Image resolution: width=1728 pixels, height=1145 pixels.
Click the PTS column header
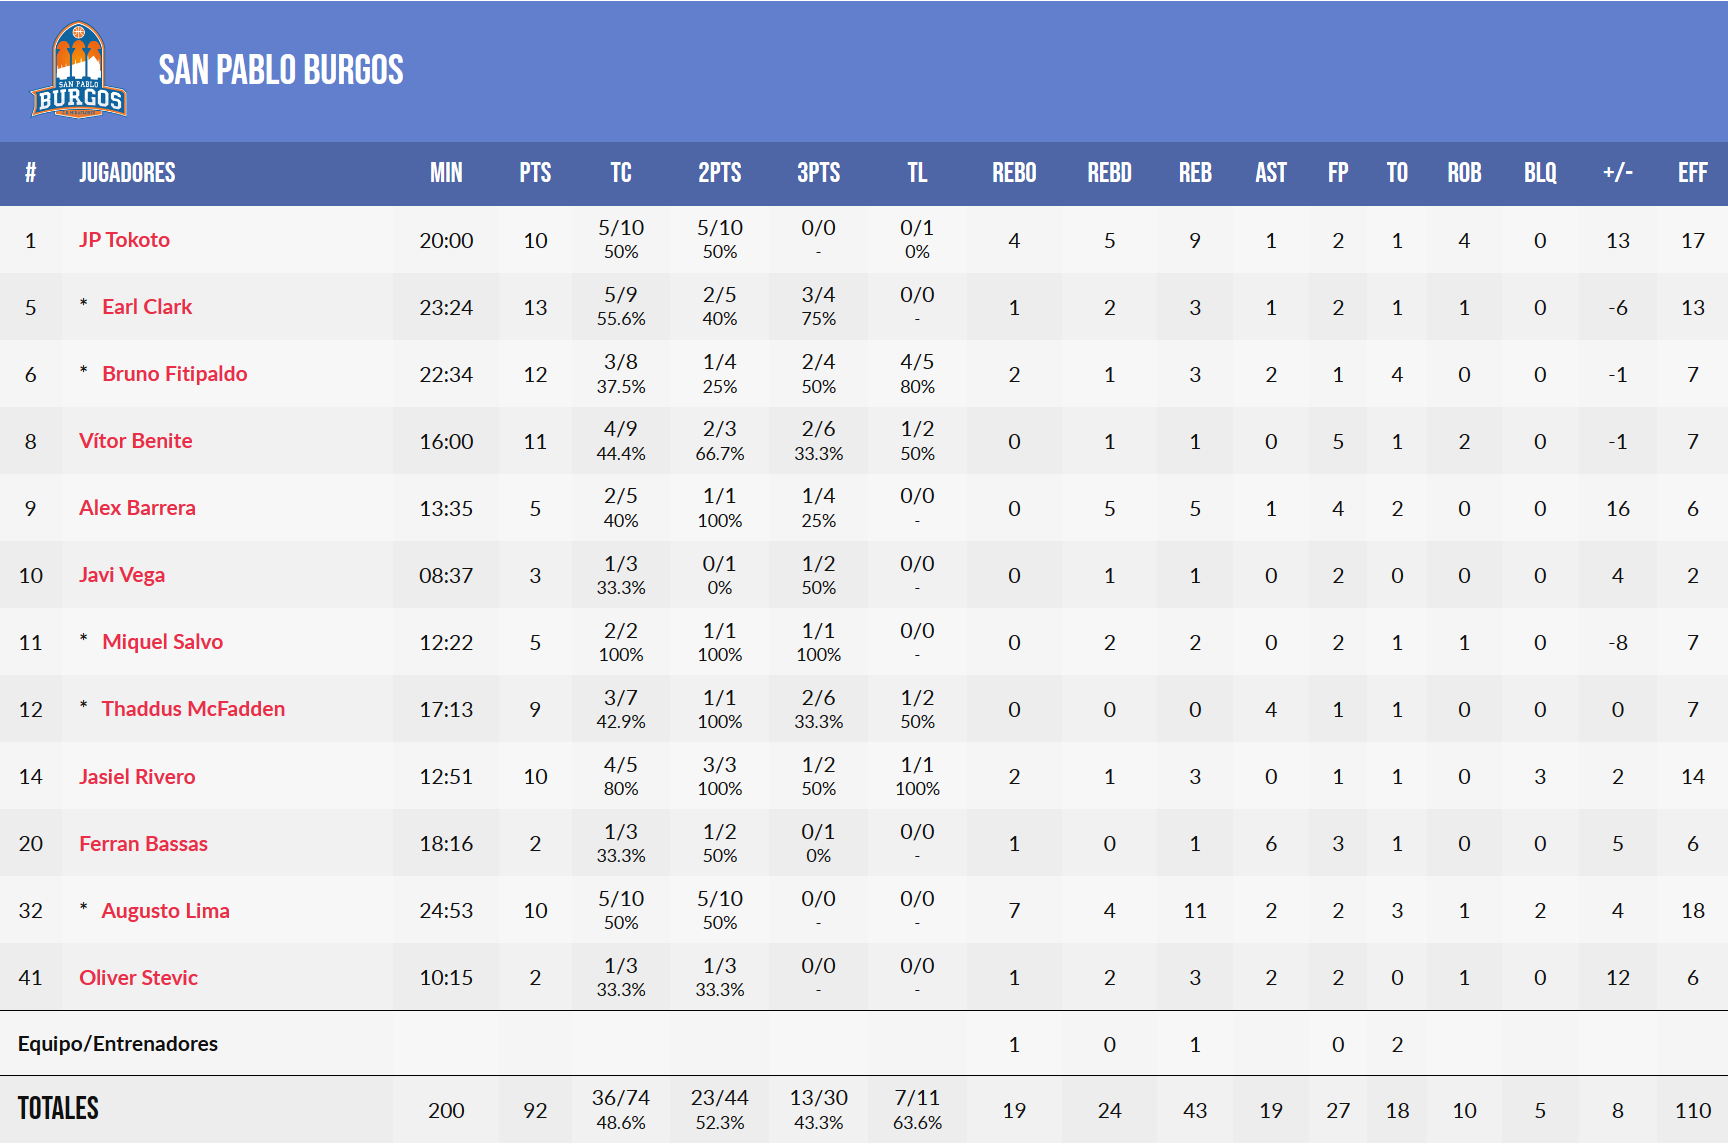(x=535, y=173)
